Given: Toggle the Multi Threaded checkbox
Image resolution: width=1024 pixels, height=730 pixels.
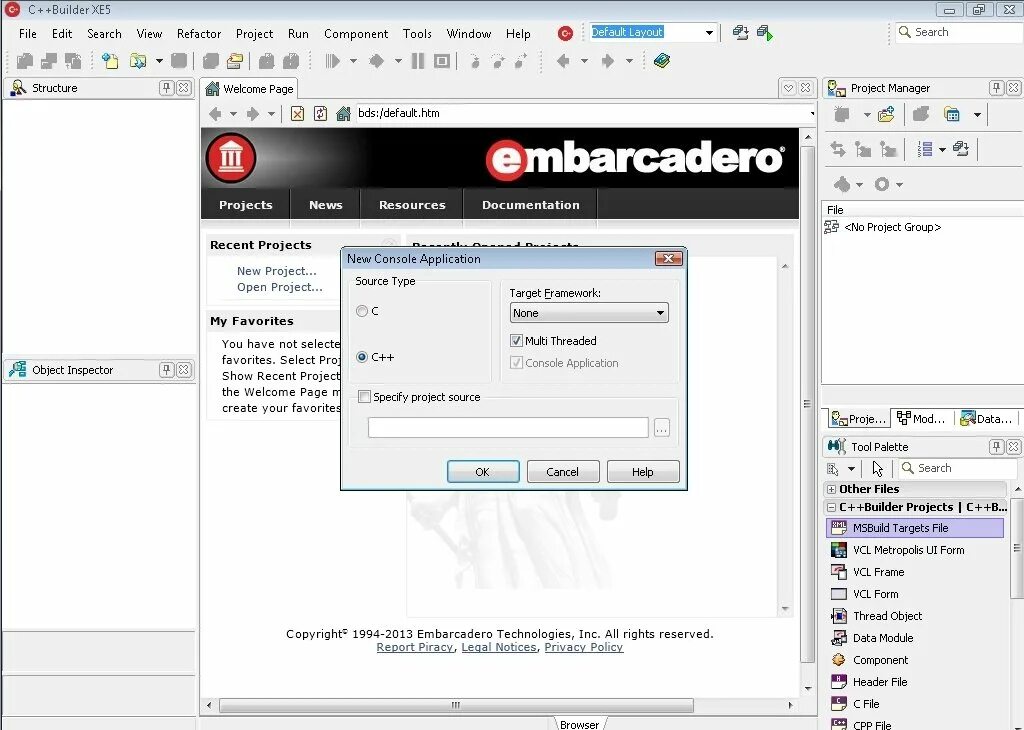Looking at the screenshot, I should [516, 341].
